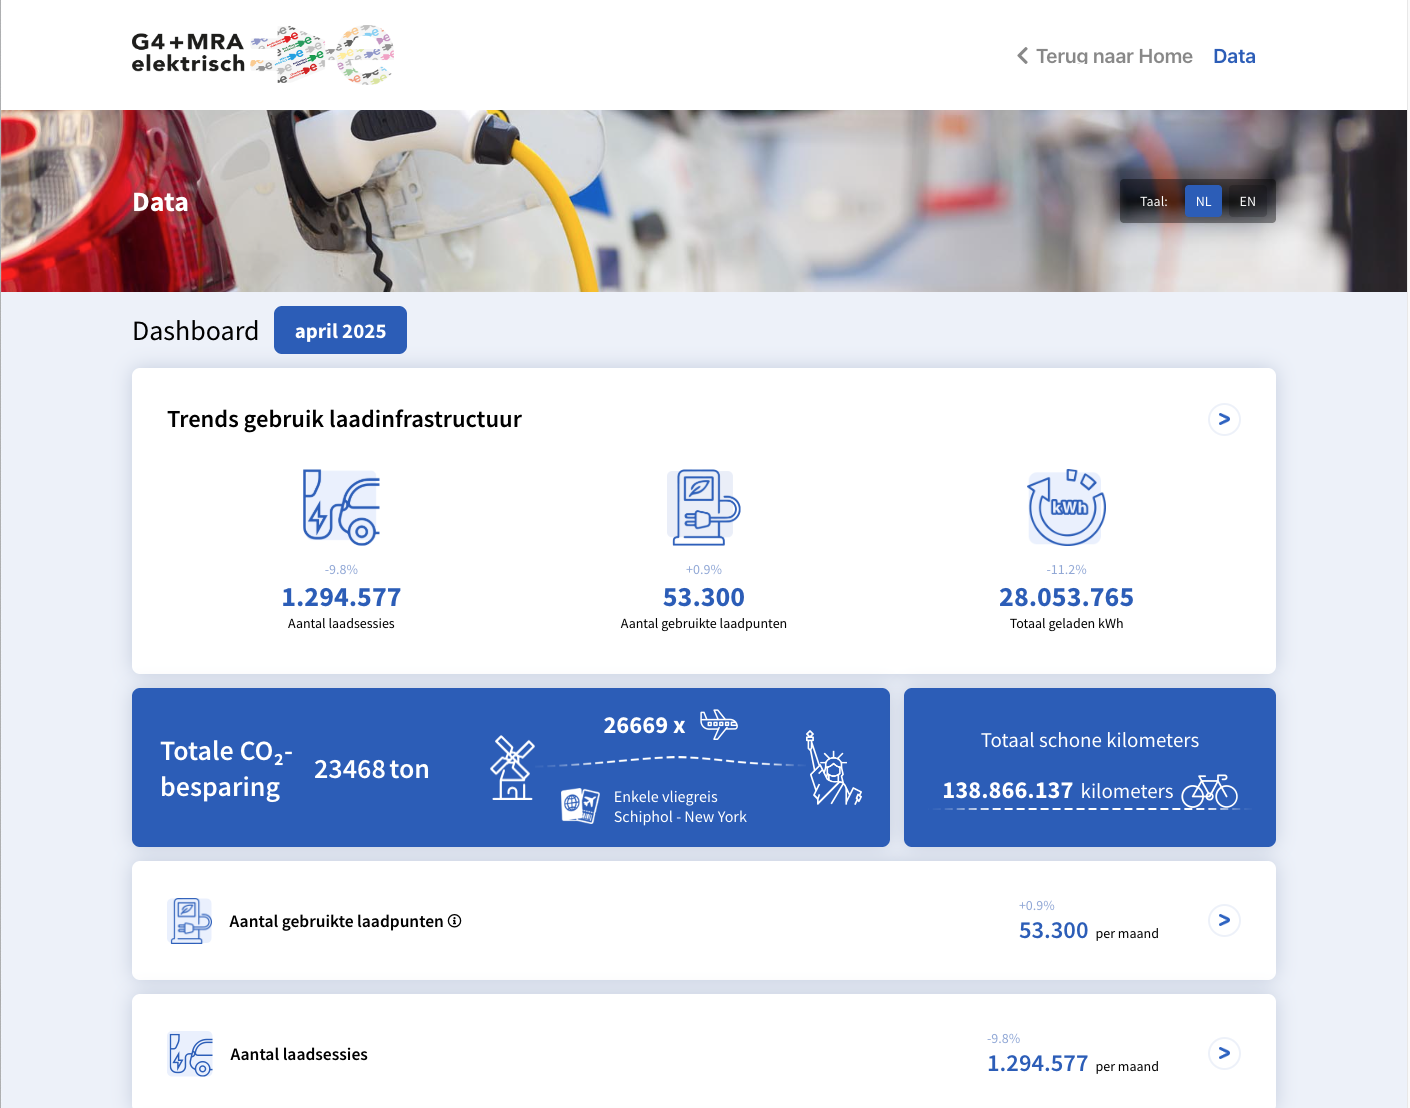Switch language to EN

click(1247, 201)
